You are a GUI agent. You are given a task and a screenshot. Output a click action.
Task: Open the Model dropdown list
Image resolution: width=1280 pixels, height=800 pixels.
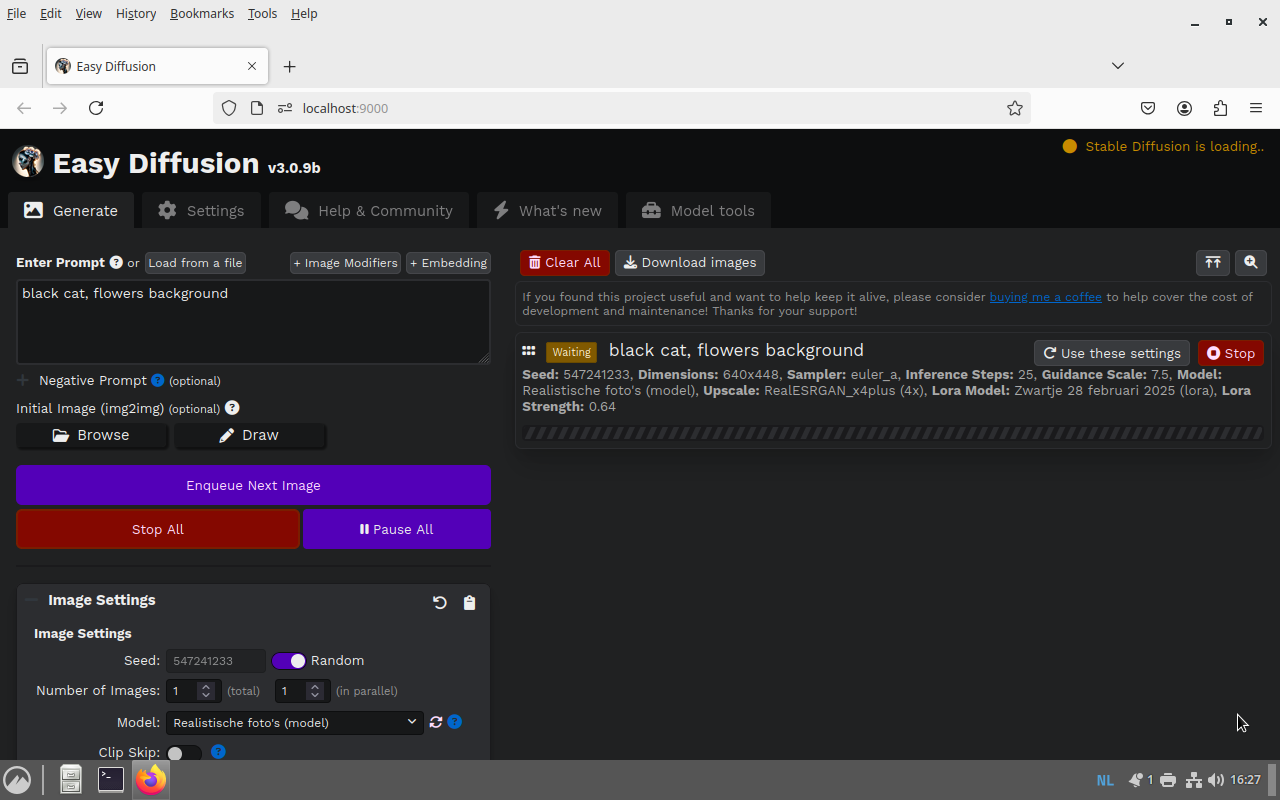click(294, 722)
